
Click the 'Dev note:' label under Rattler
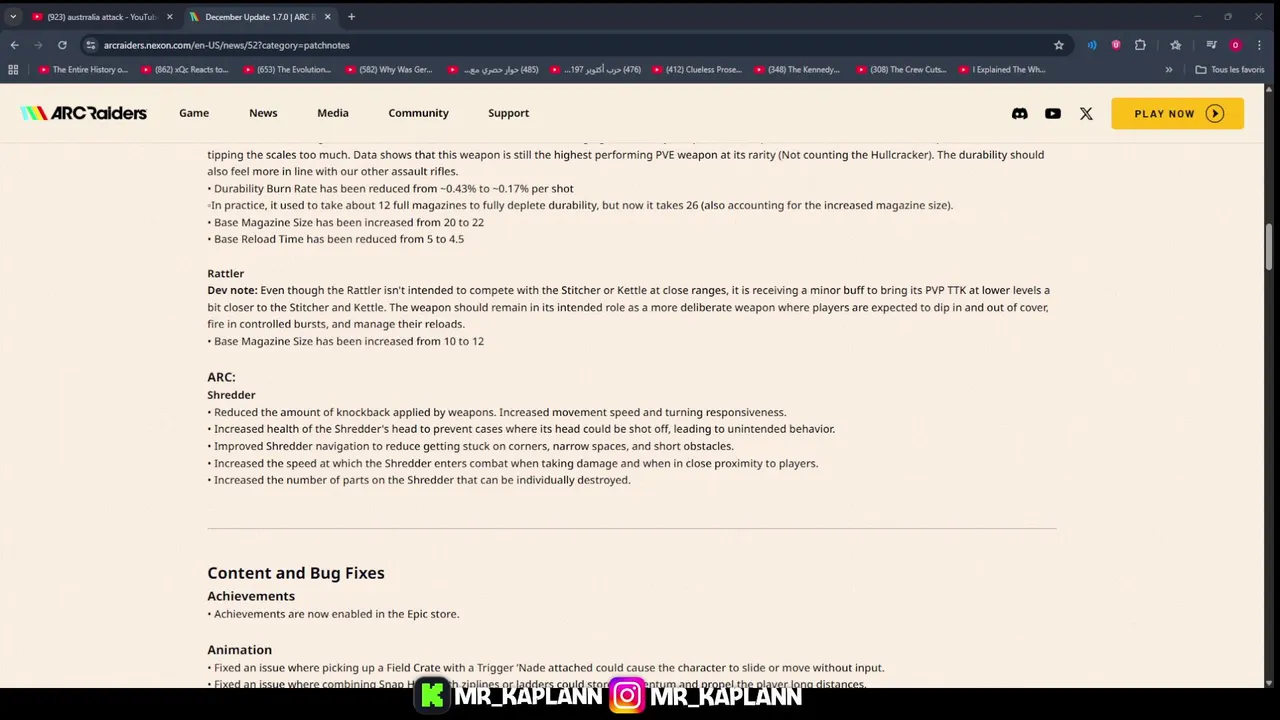tap(232, 290)
